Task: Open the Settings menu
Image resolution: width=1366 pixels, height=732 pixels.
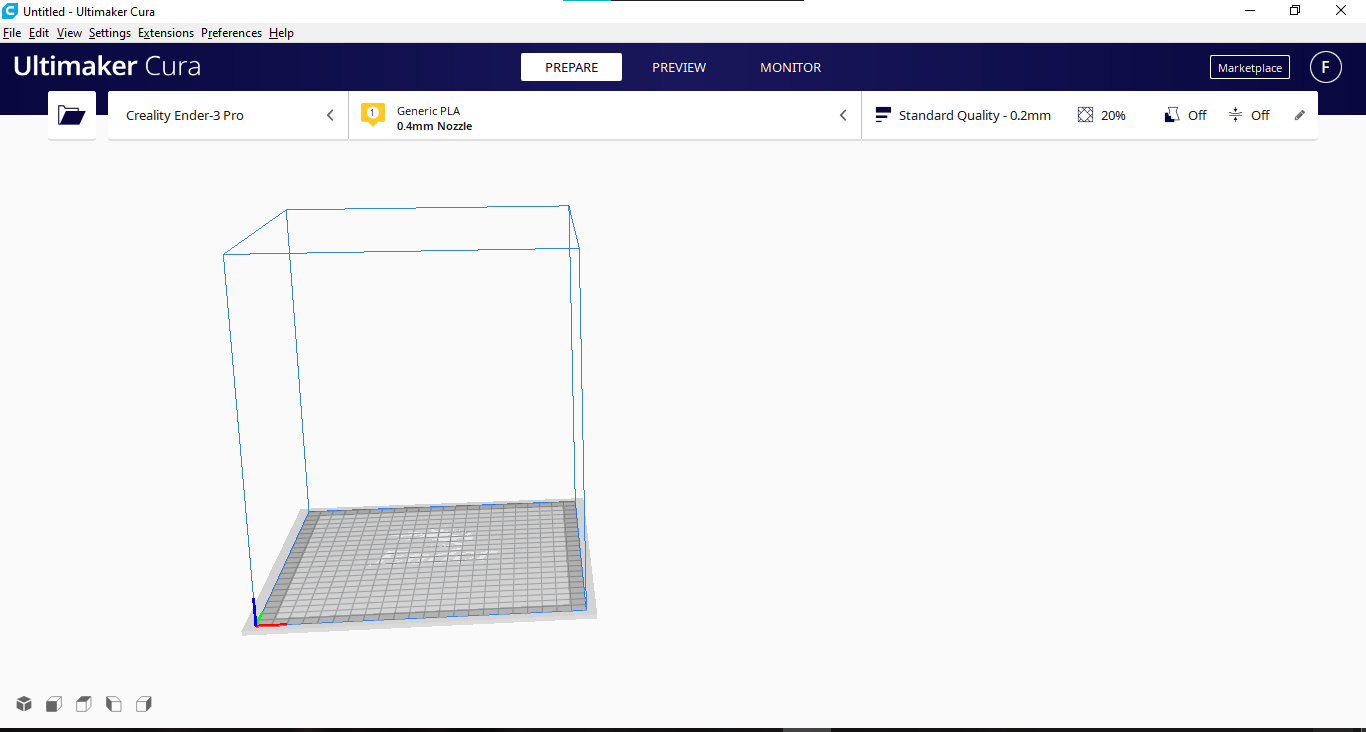Action: [x=110, y=33]
